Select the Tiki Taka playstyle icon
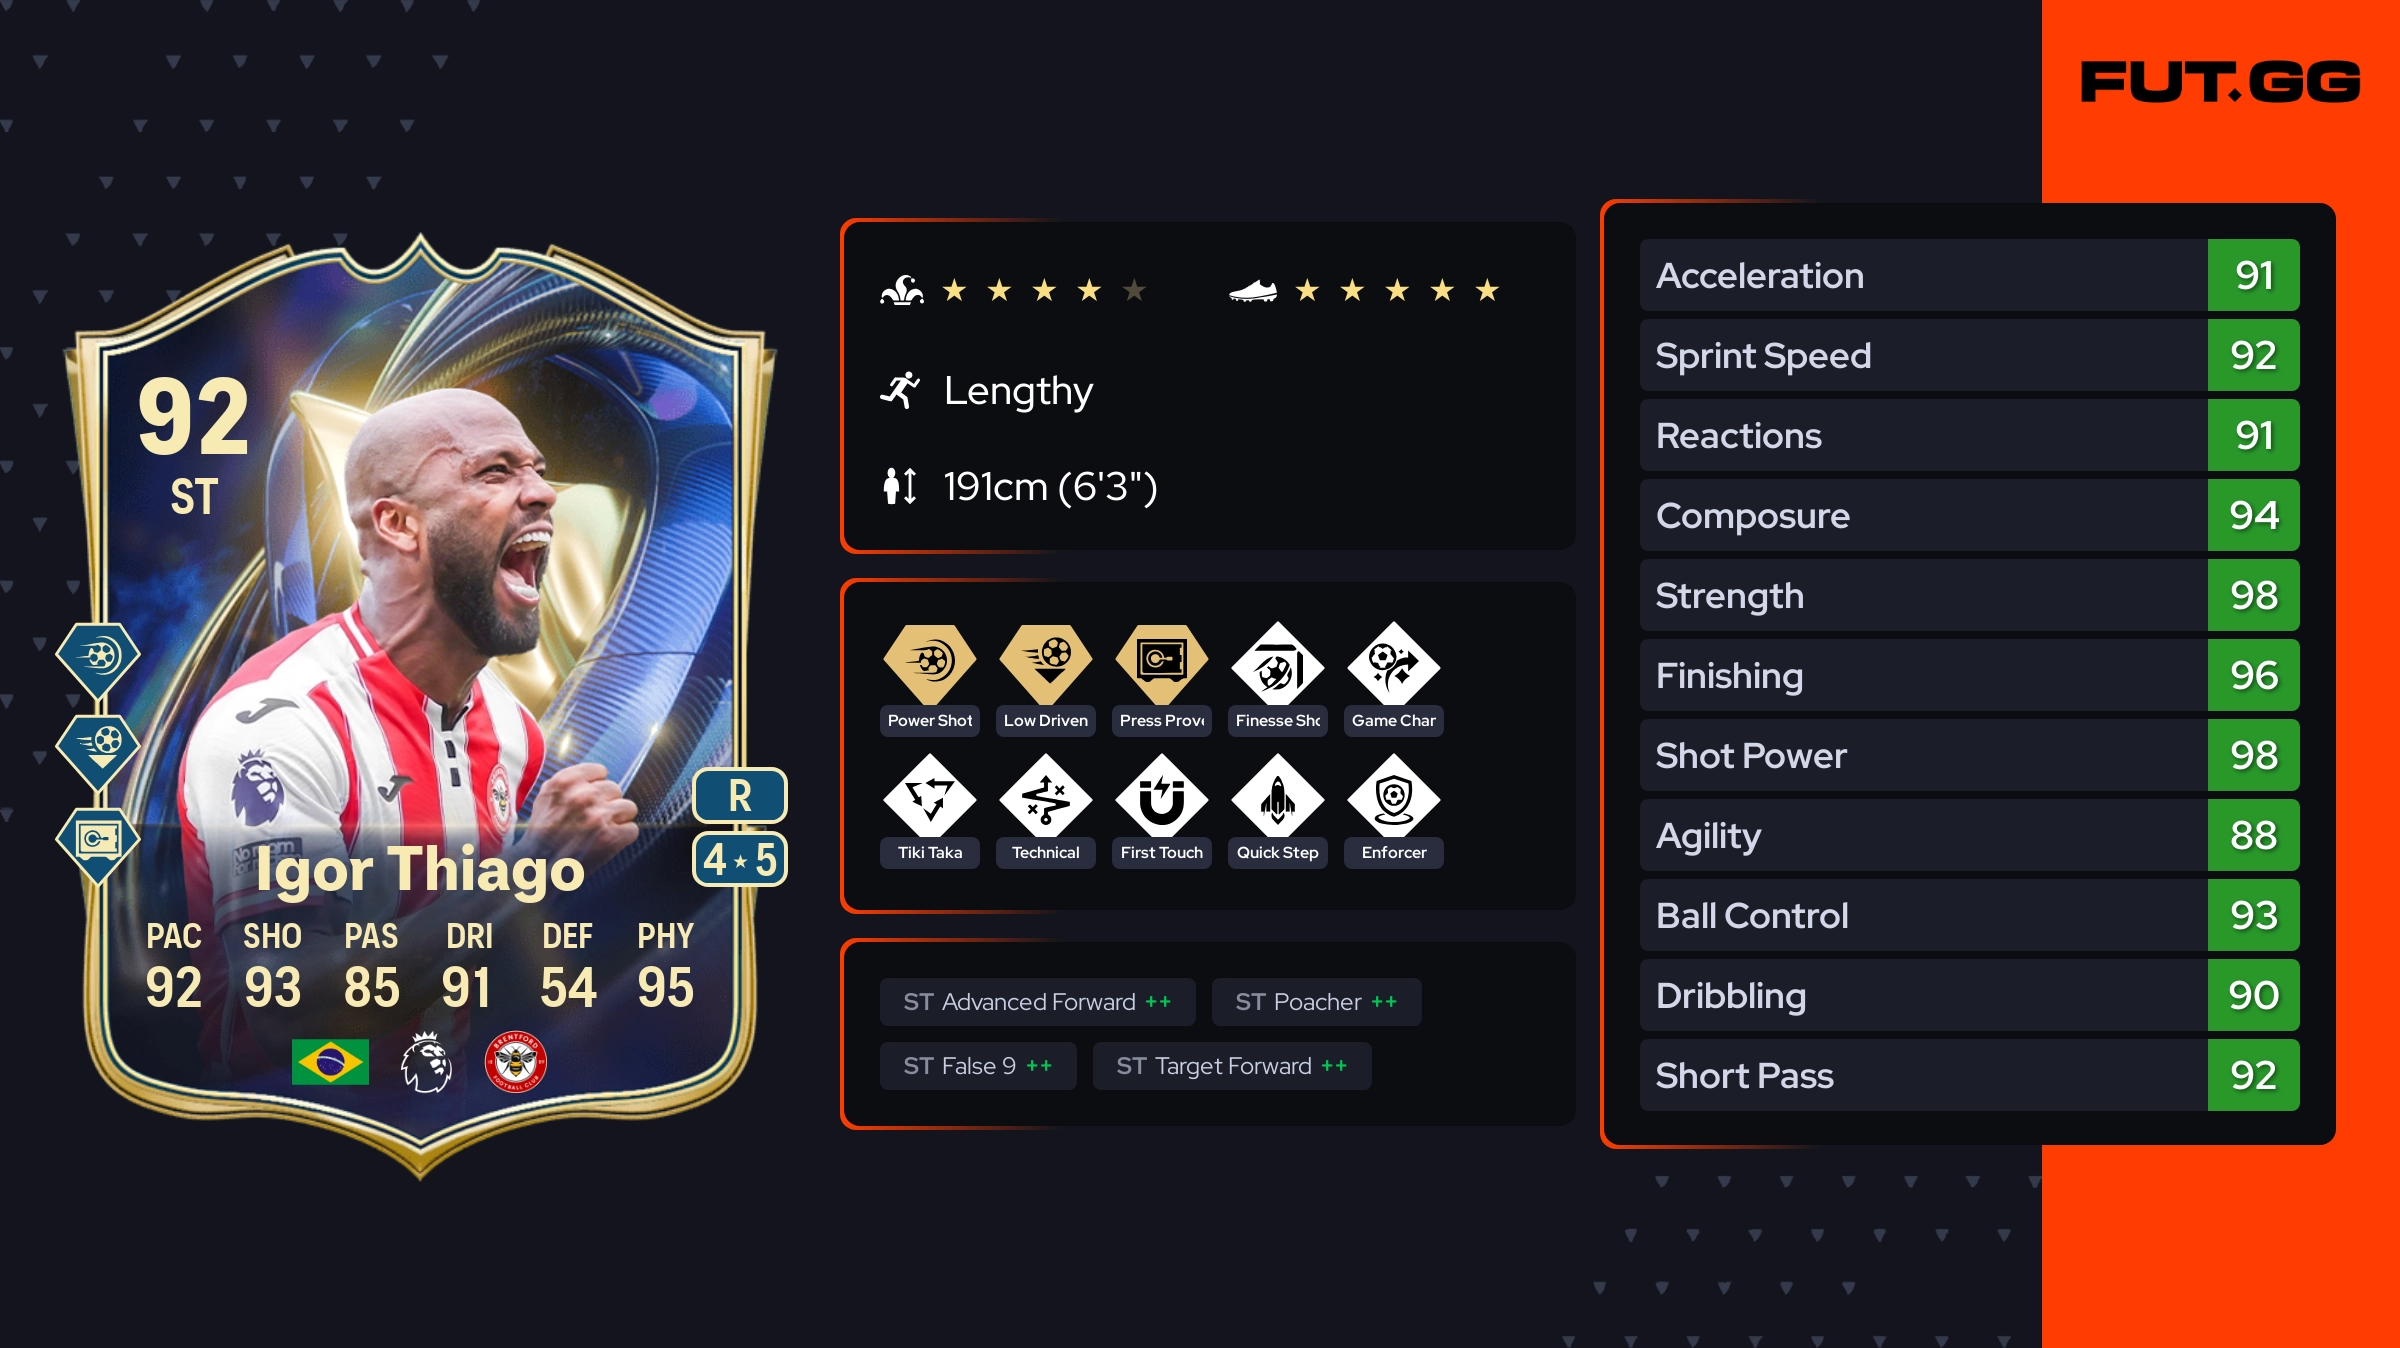Image resolution: width=2400 pixels, height=1348 pixels. tap(930, 798)
